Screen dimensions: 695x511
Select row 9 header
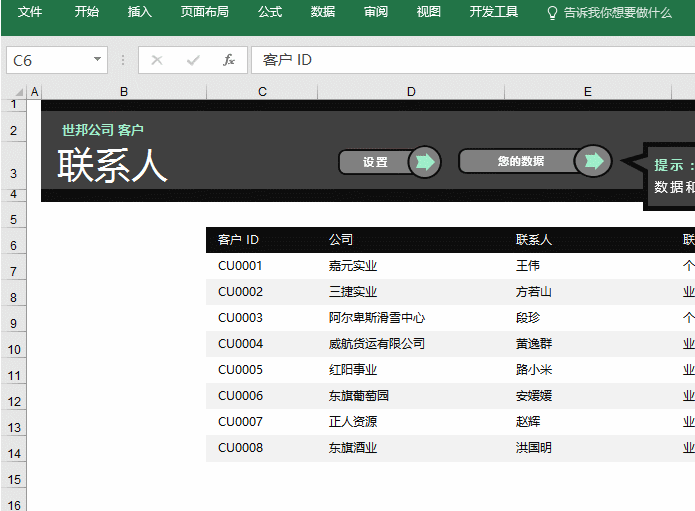(x=14, y=324)
